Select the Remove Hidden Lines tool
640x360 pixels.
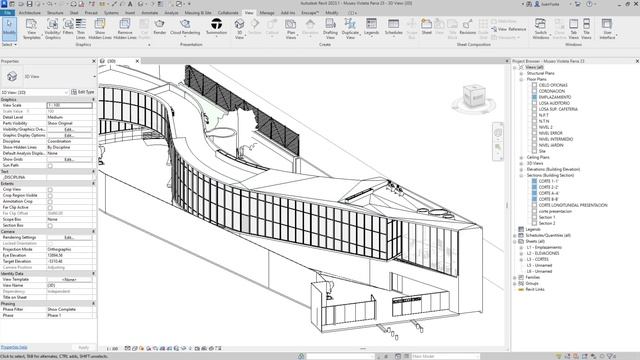124,29
